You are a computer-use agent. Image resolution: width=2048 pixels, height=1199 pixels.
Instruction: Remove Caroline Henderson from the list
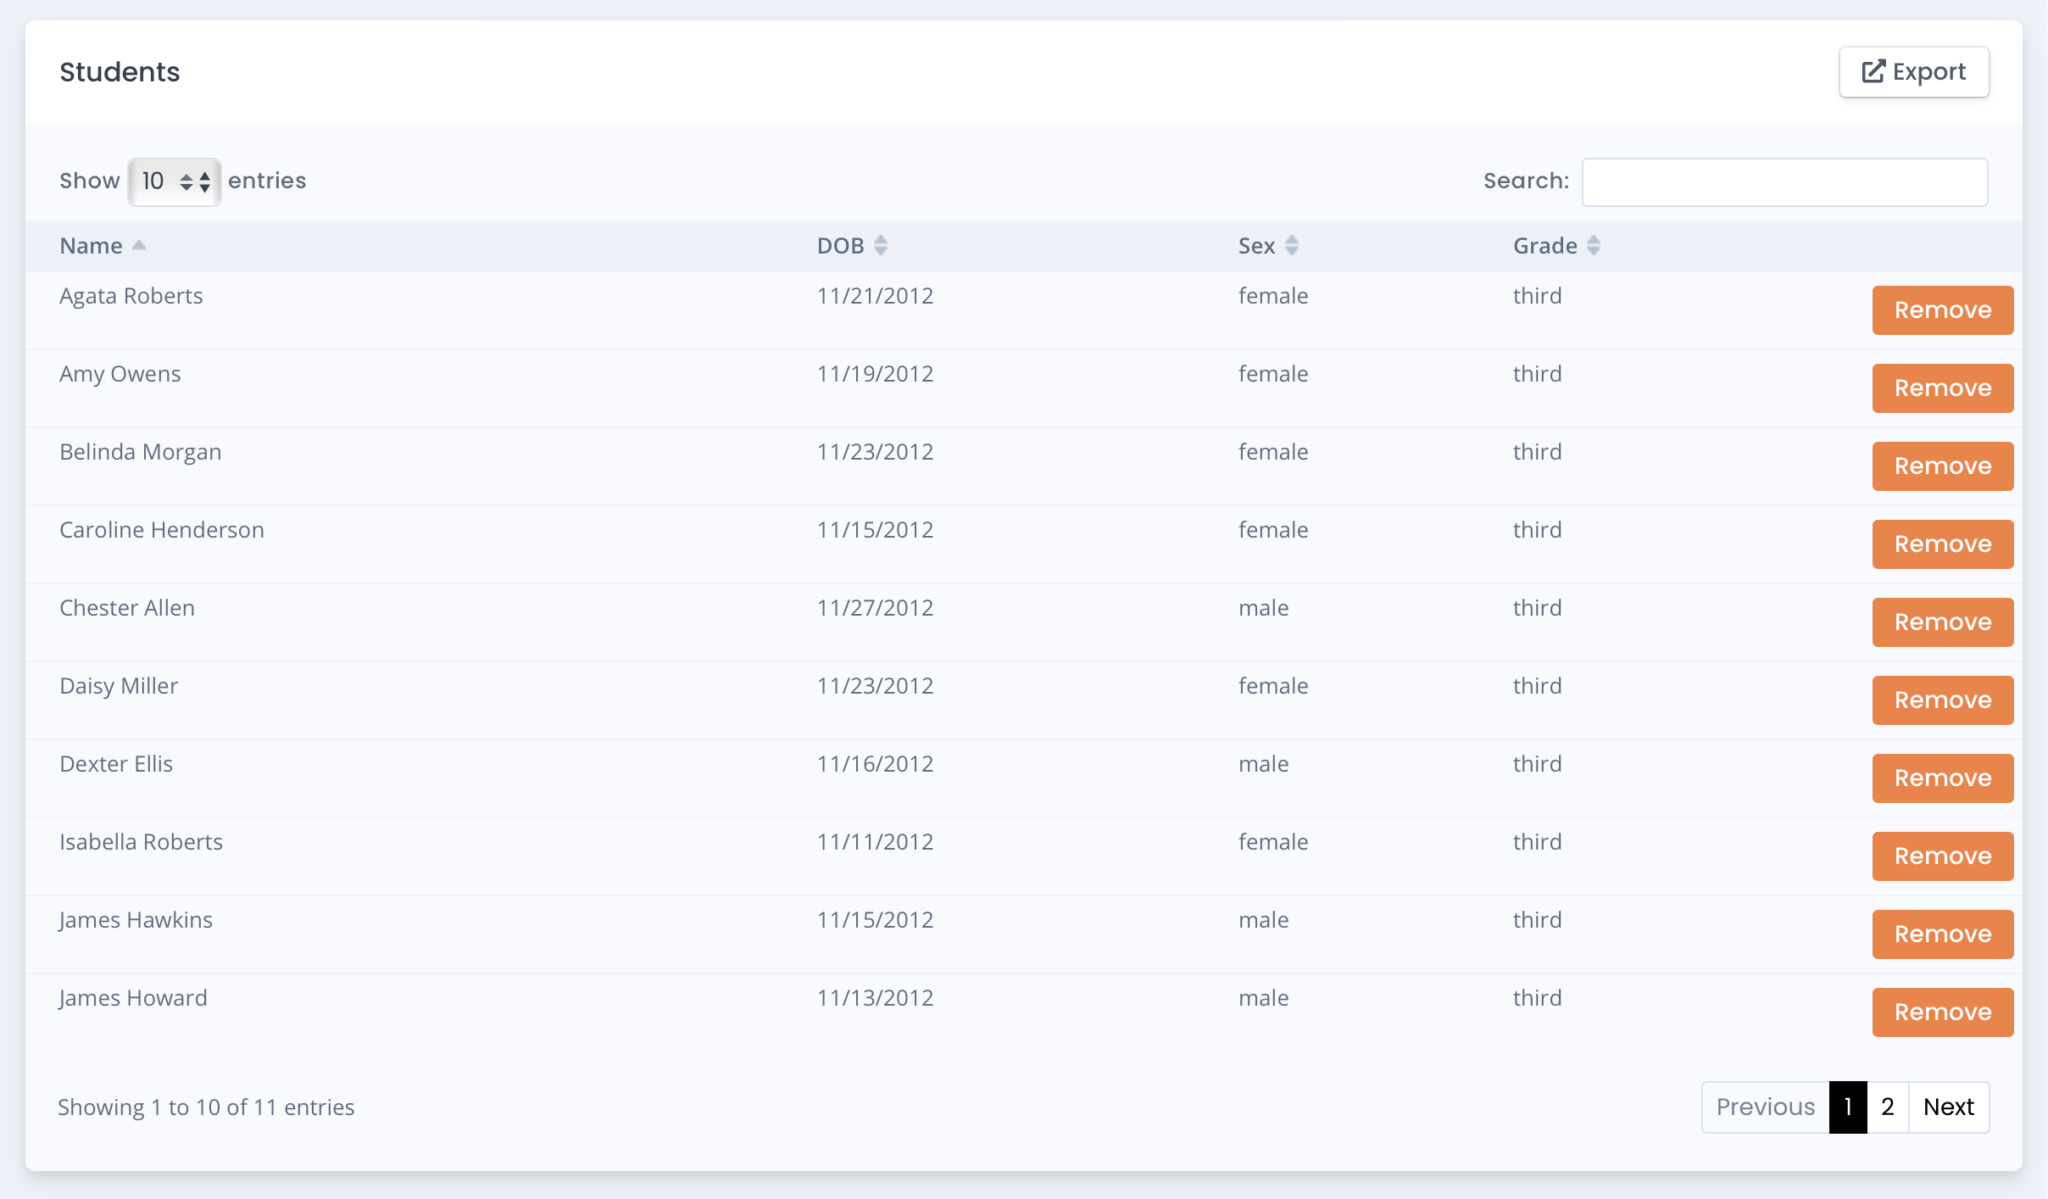[1941, 544]
